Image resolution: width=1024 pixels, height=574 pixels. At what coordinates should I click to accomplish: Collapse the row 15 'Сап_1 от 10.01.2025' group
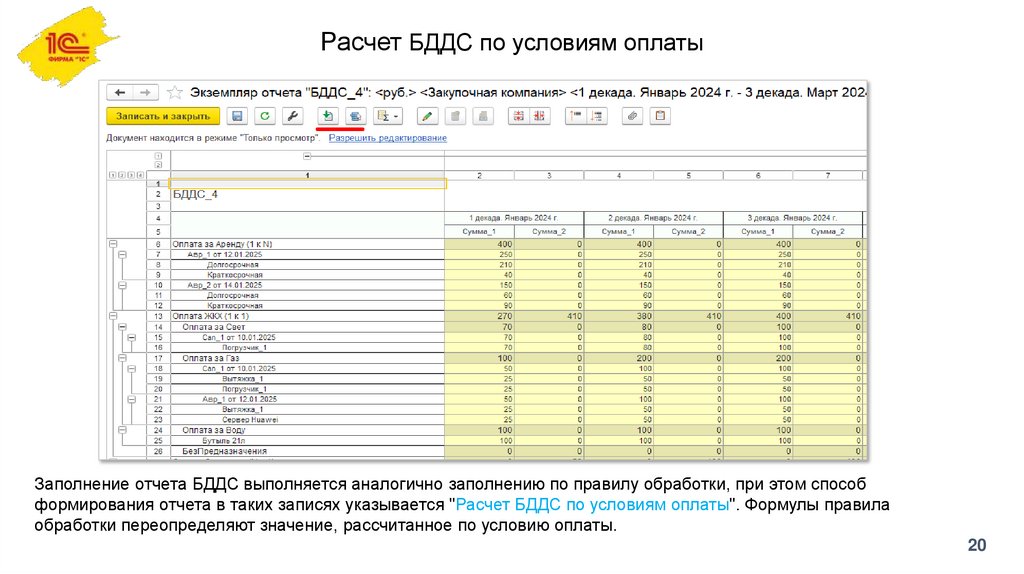[131, 337]
